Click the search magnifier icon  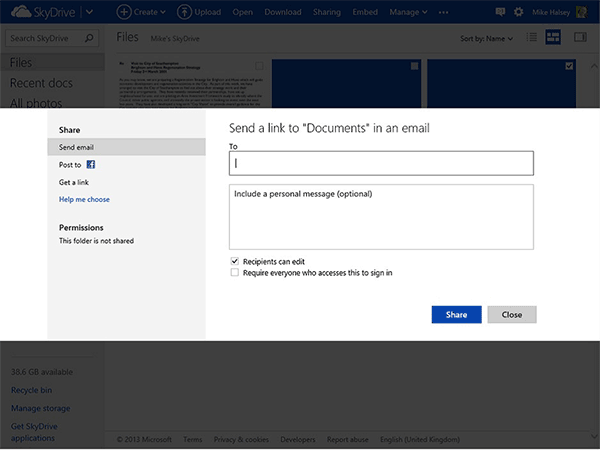(x=89, y=39)
